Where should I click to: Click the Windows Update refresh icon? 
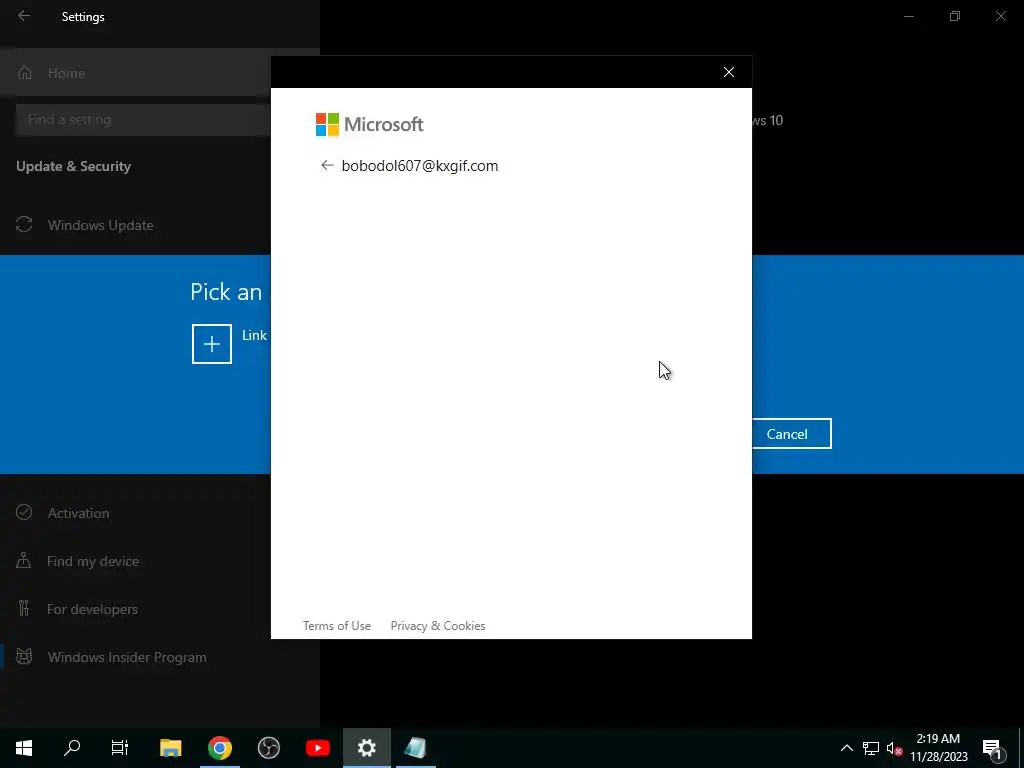24,225
